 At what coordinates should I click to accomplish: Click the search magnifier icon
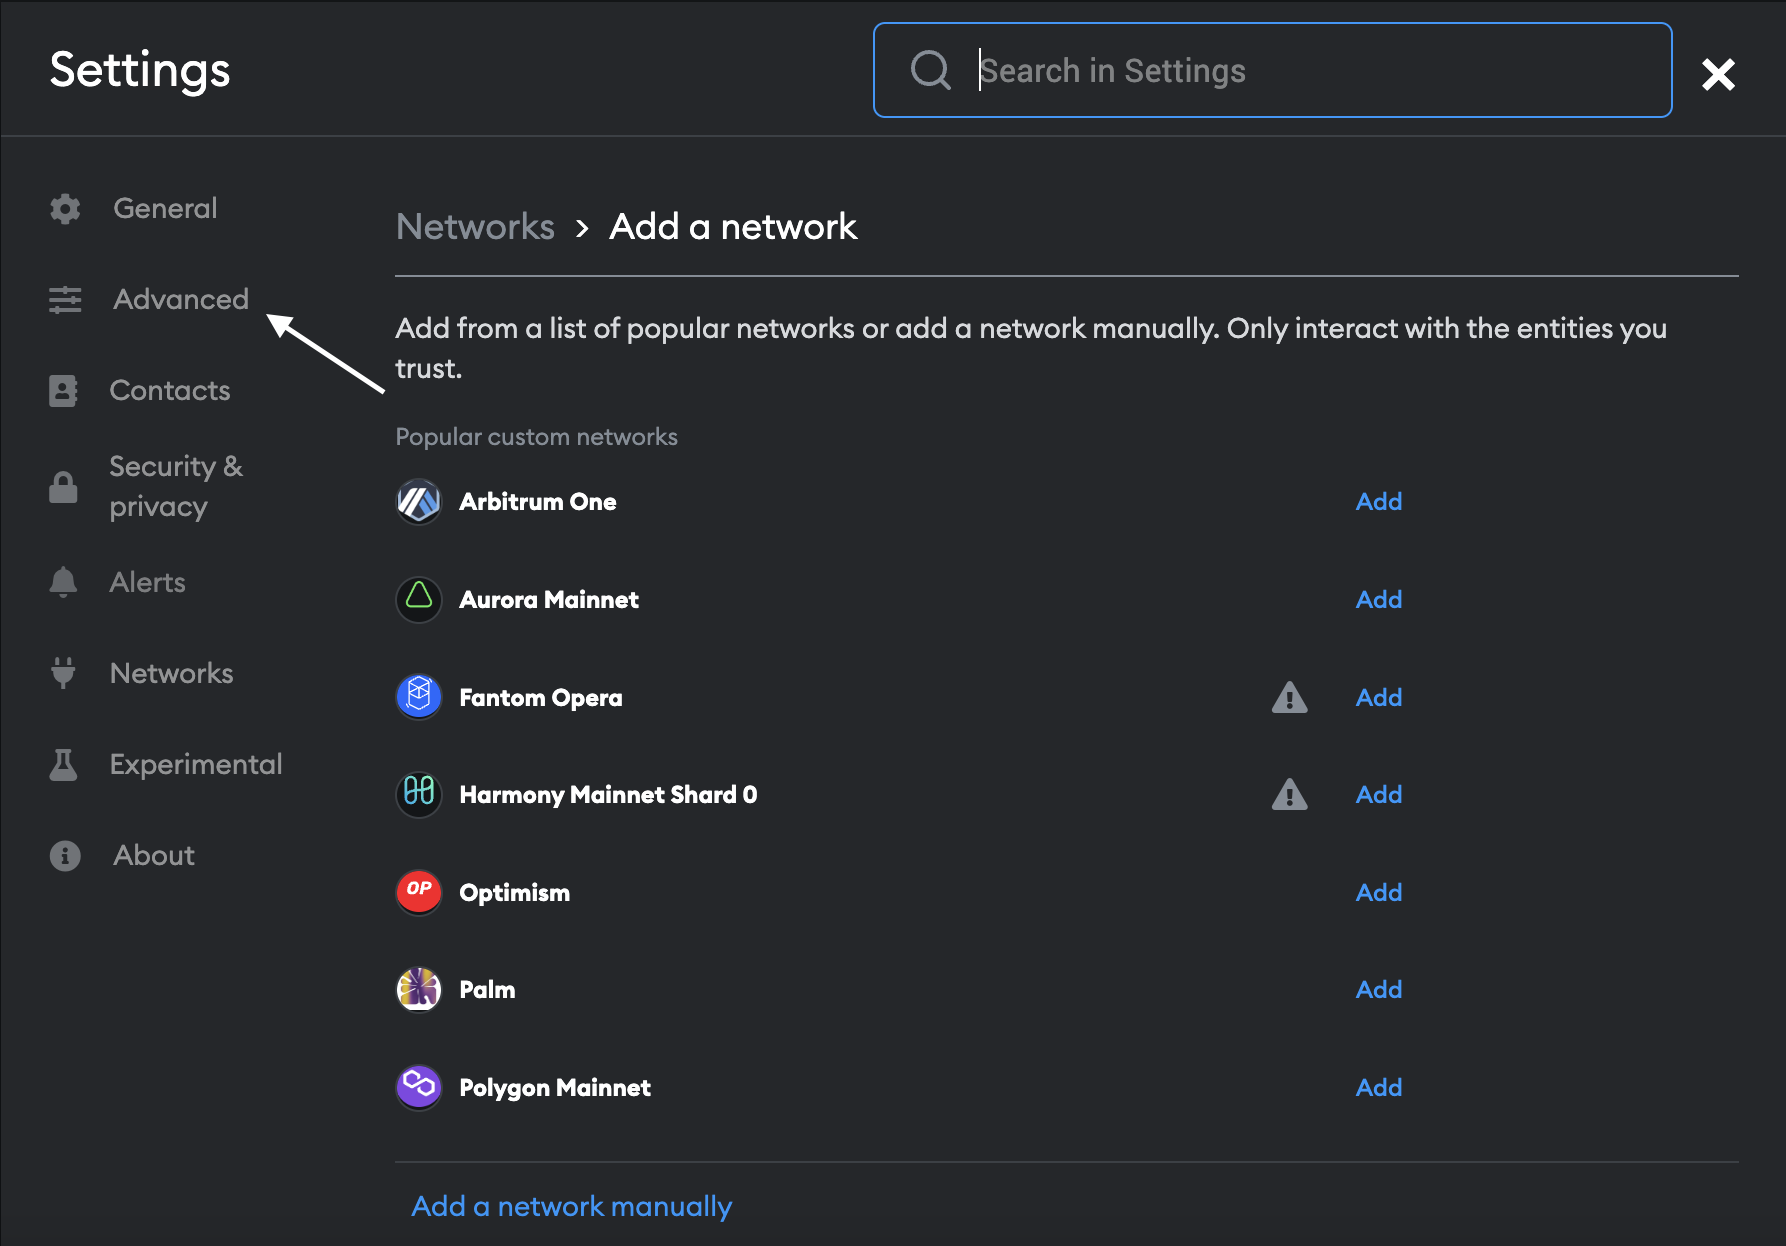[930, 70]
